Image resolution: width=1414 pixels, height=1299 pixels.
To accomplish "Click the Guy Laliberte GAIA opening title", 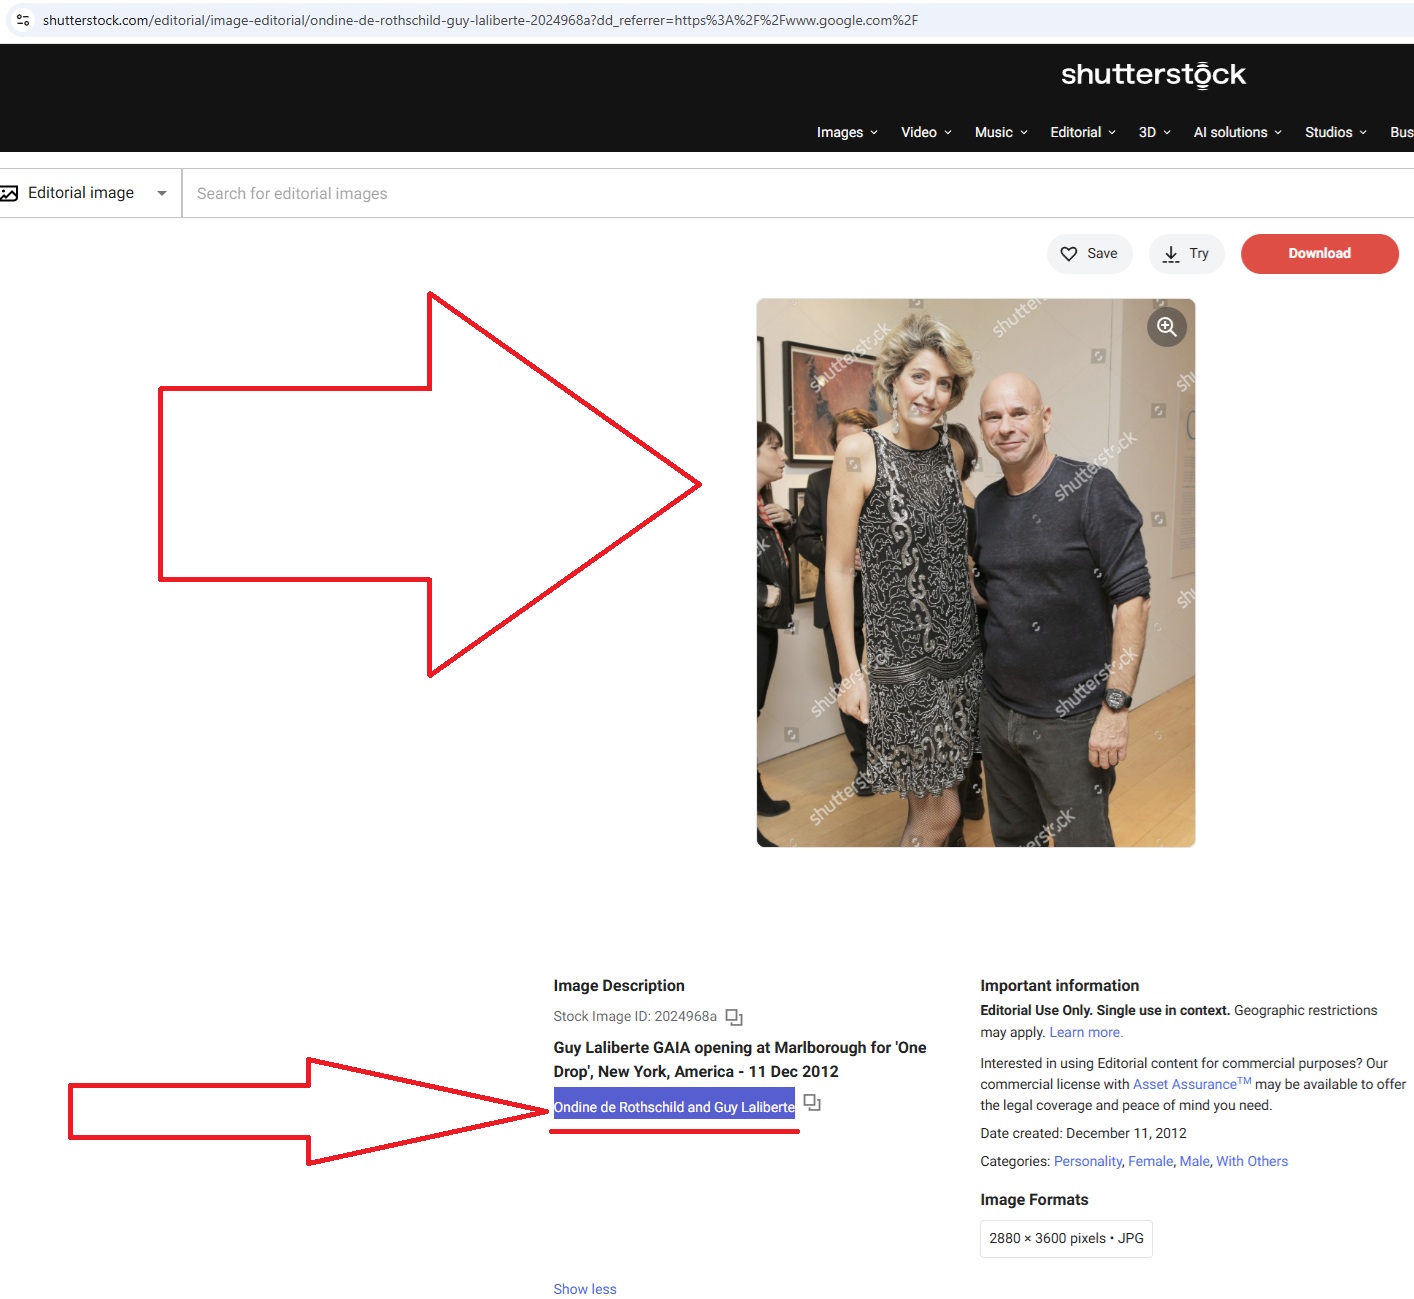I will 740,1059.
